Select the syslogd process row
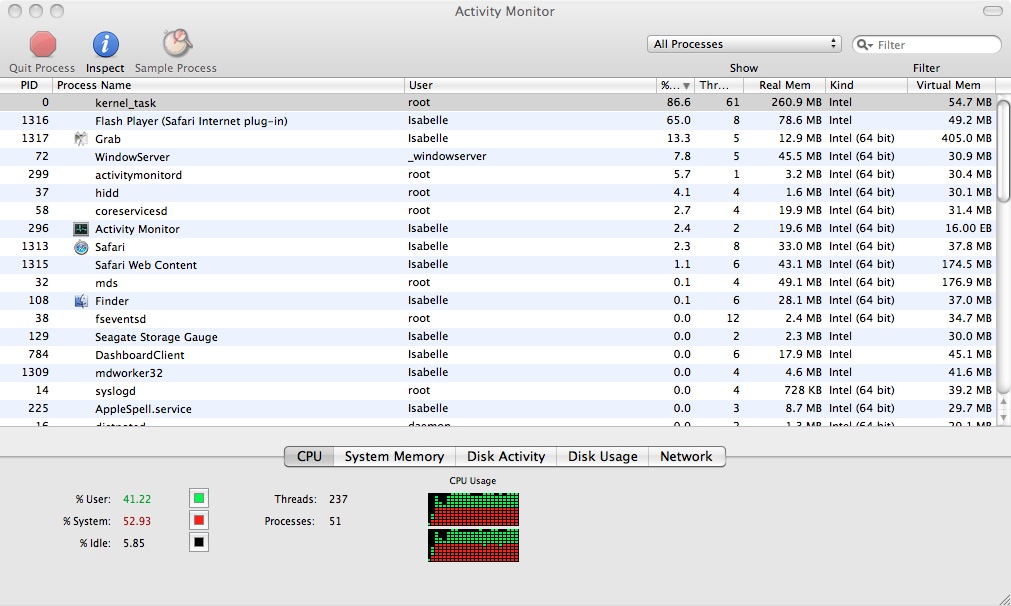Image resolution: width=1011 pixels, height=606 pixels. pos(498,391)
